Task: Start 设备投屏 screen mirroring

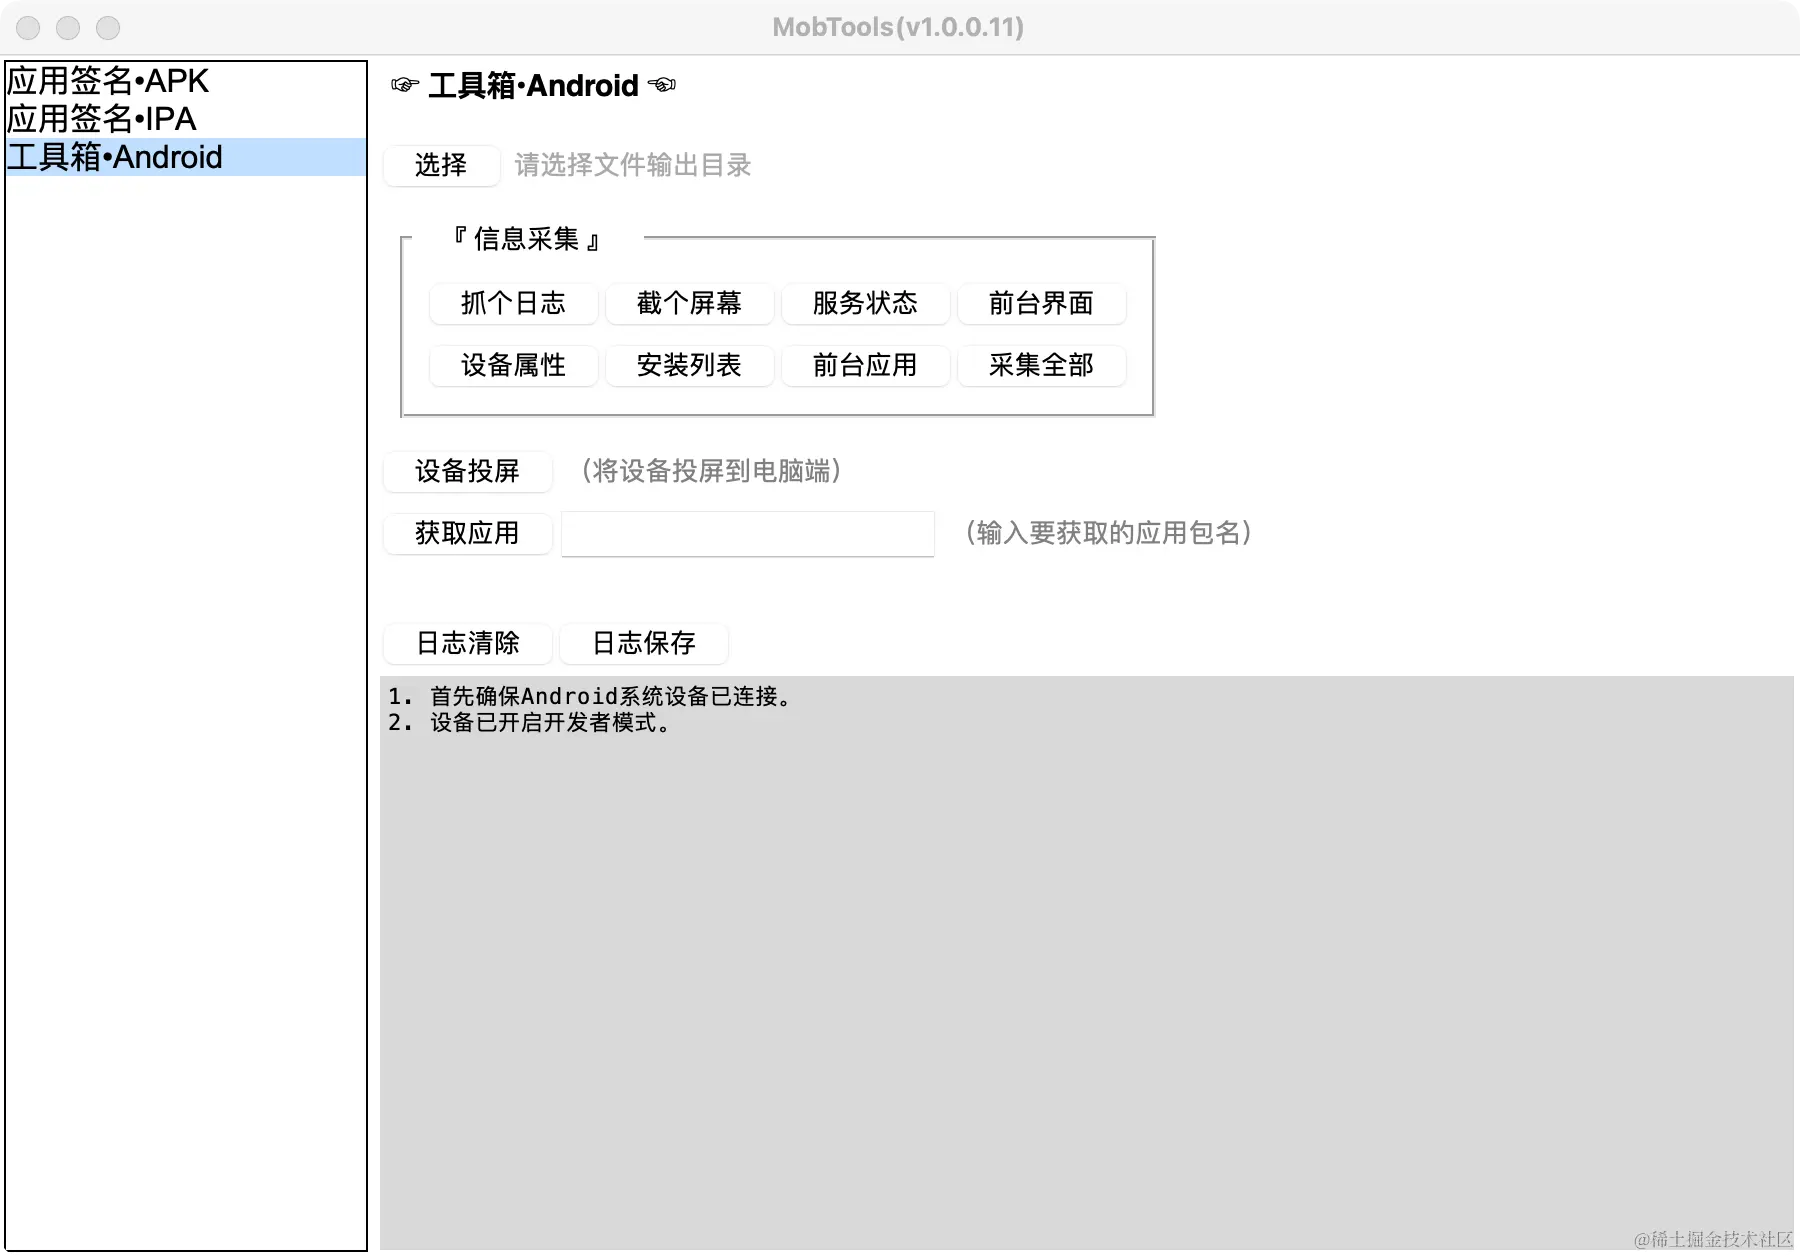Action: pyautogui.click(x=467, y=471)
